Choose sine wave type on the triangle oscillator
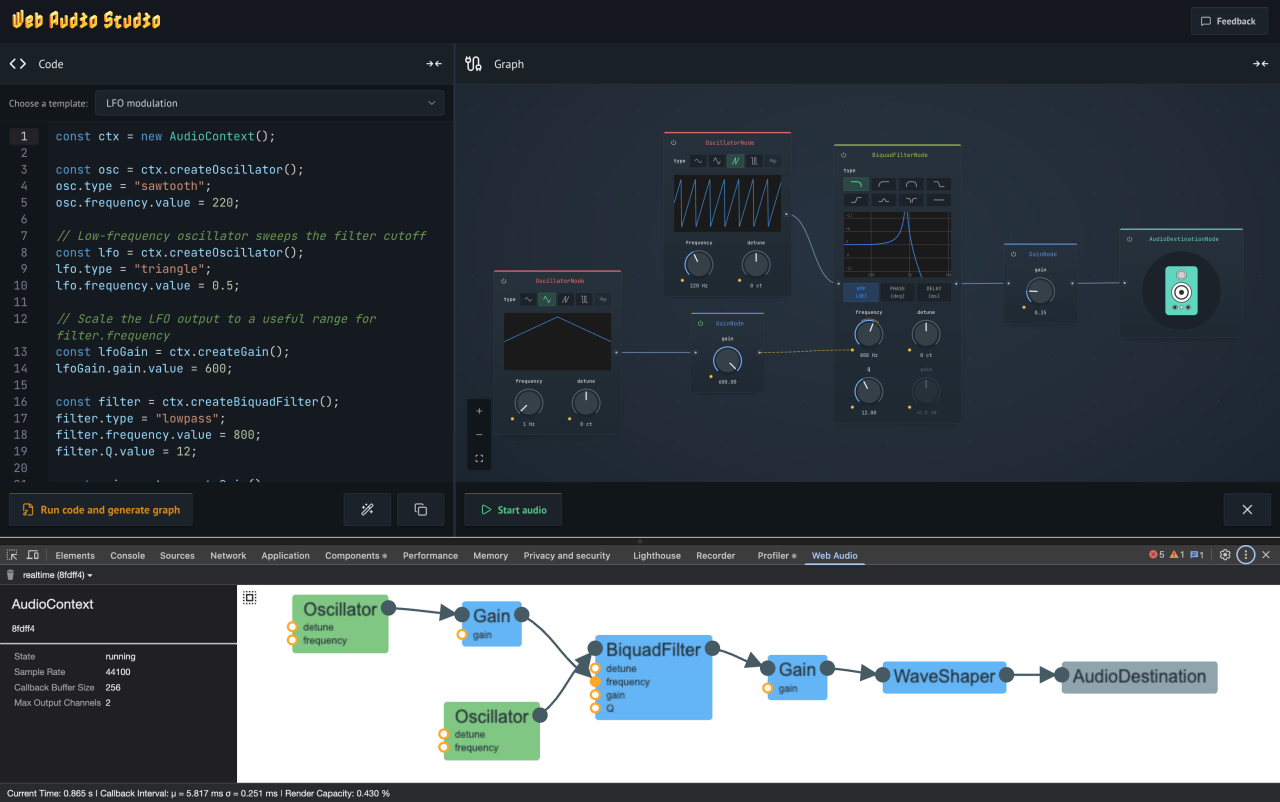1280x802 pixels. pyautogui.click(x=528, y=299)
